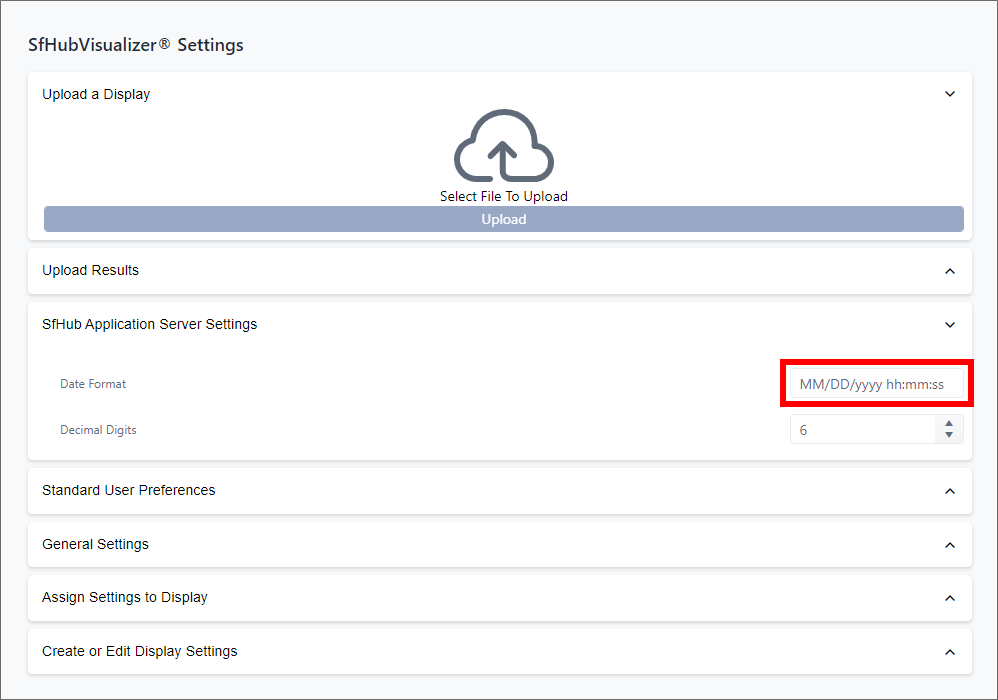
Task: Collapse SfHub Application Server Settings chevron
Action: click(950, 324)
